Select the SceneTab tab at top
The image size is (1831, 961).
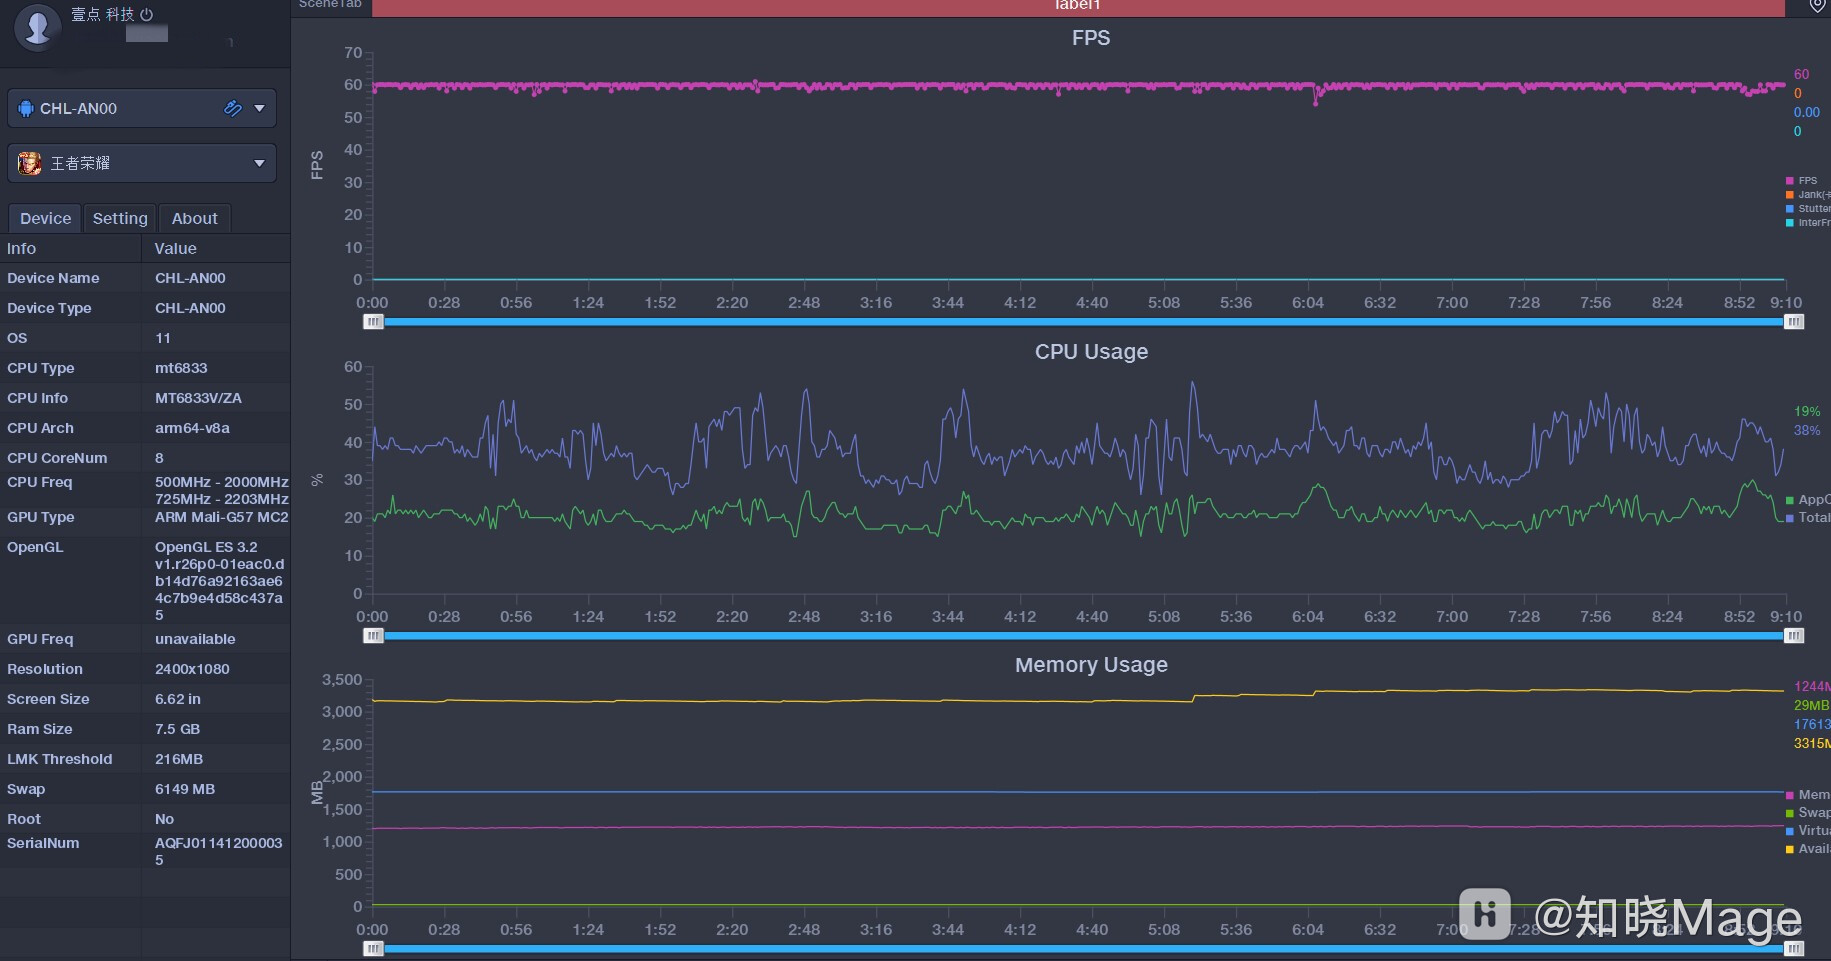(x=330, y=5)
